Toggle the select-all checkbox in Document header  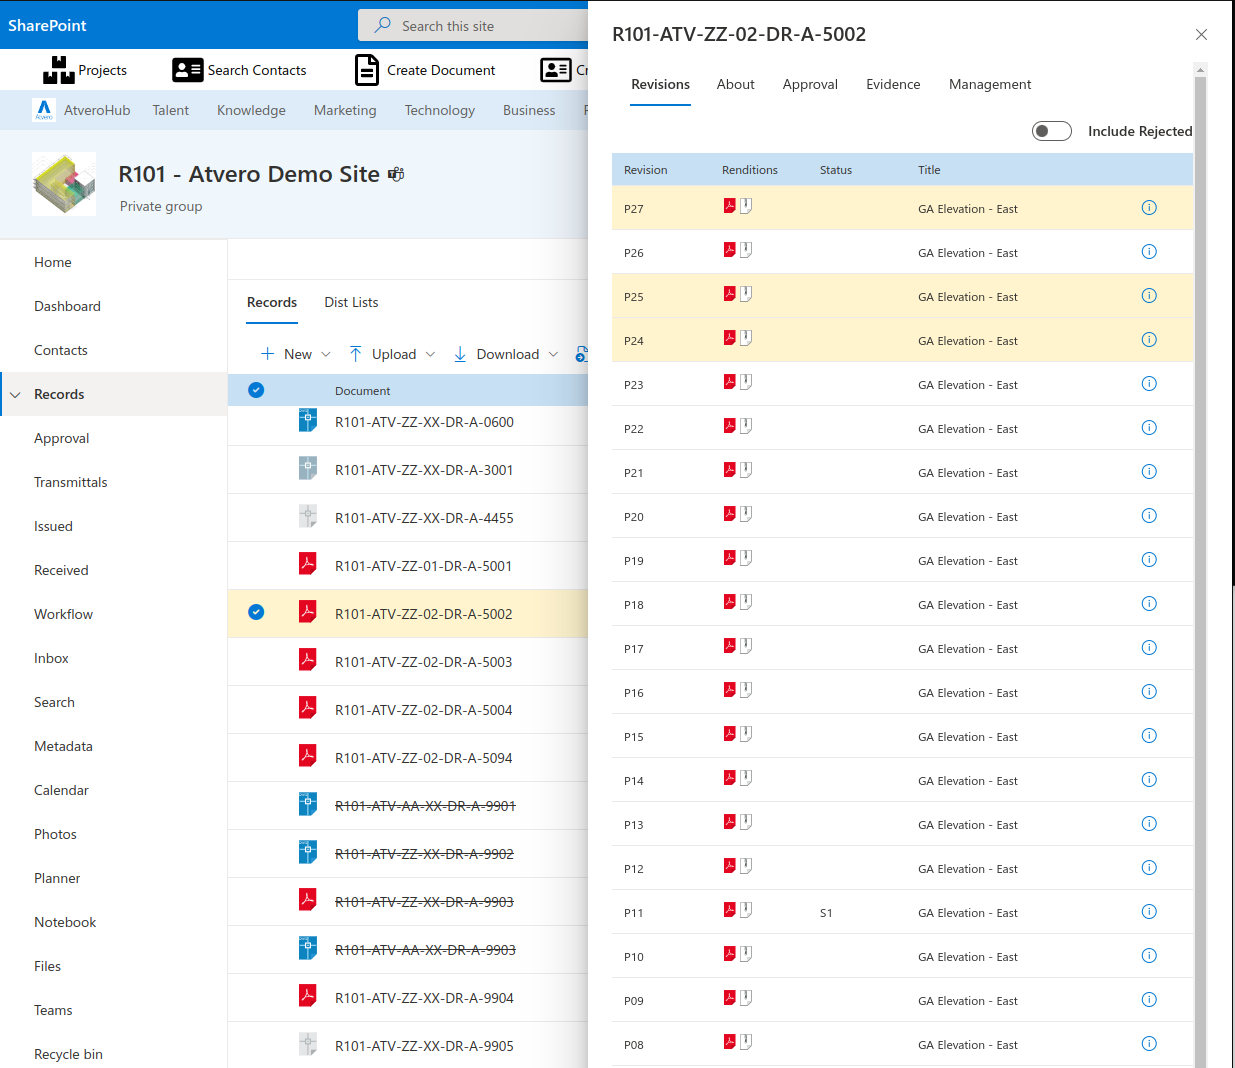coord(256,390)
